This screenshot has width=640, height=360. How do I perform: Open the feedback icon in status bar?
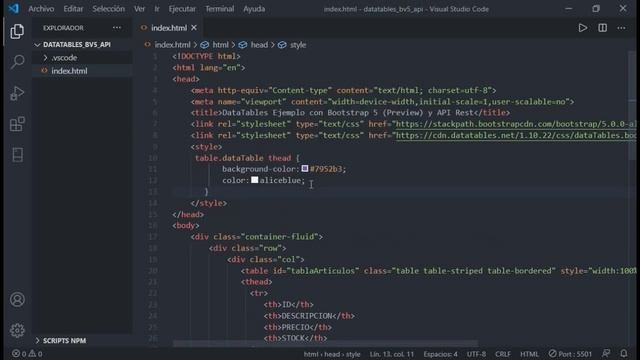(606, 353)
